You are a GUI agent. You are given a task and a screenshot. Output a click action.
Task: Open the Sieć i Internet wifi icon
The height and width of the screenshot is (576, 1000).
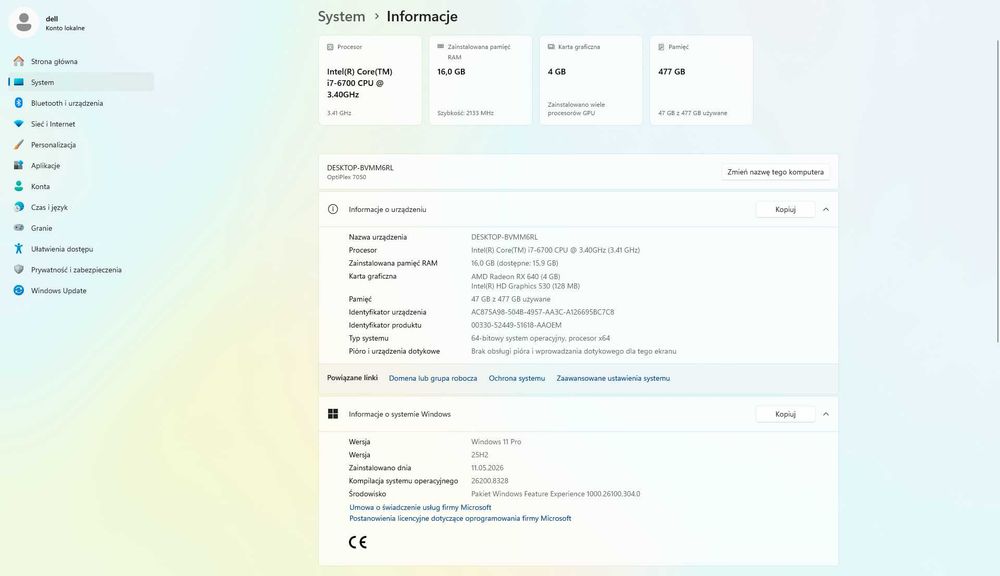pyautogui.click(x=18, y=124)
